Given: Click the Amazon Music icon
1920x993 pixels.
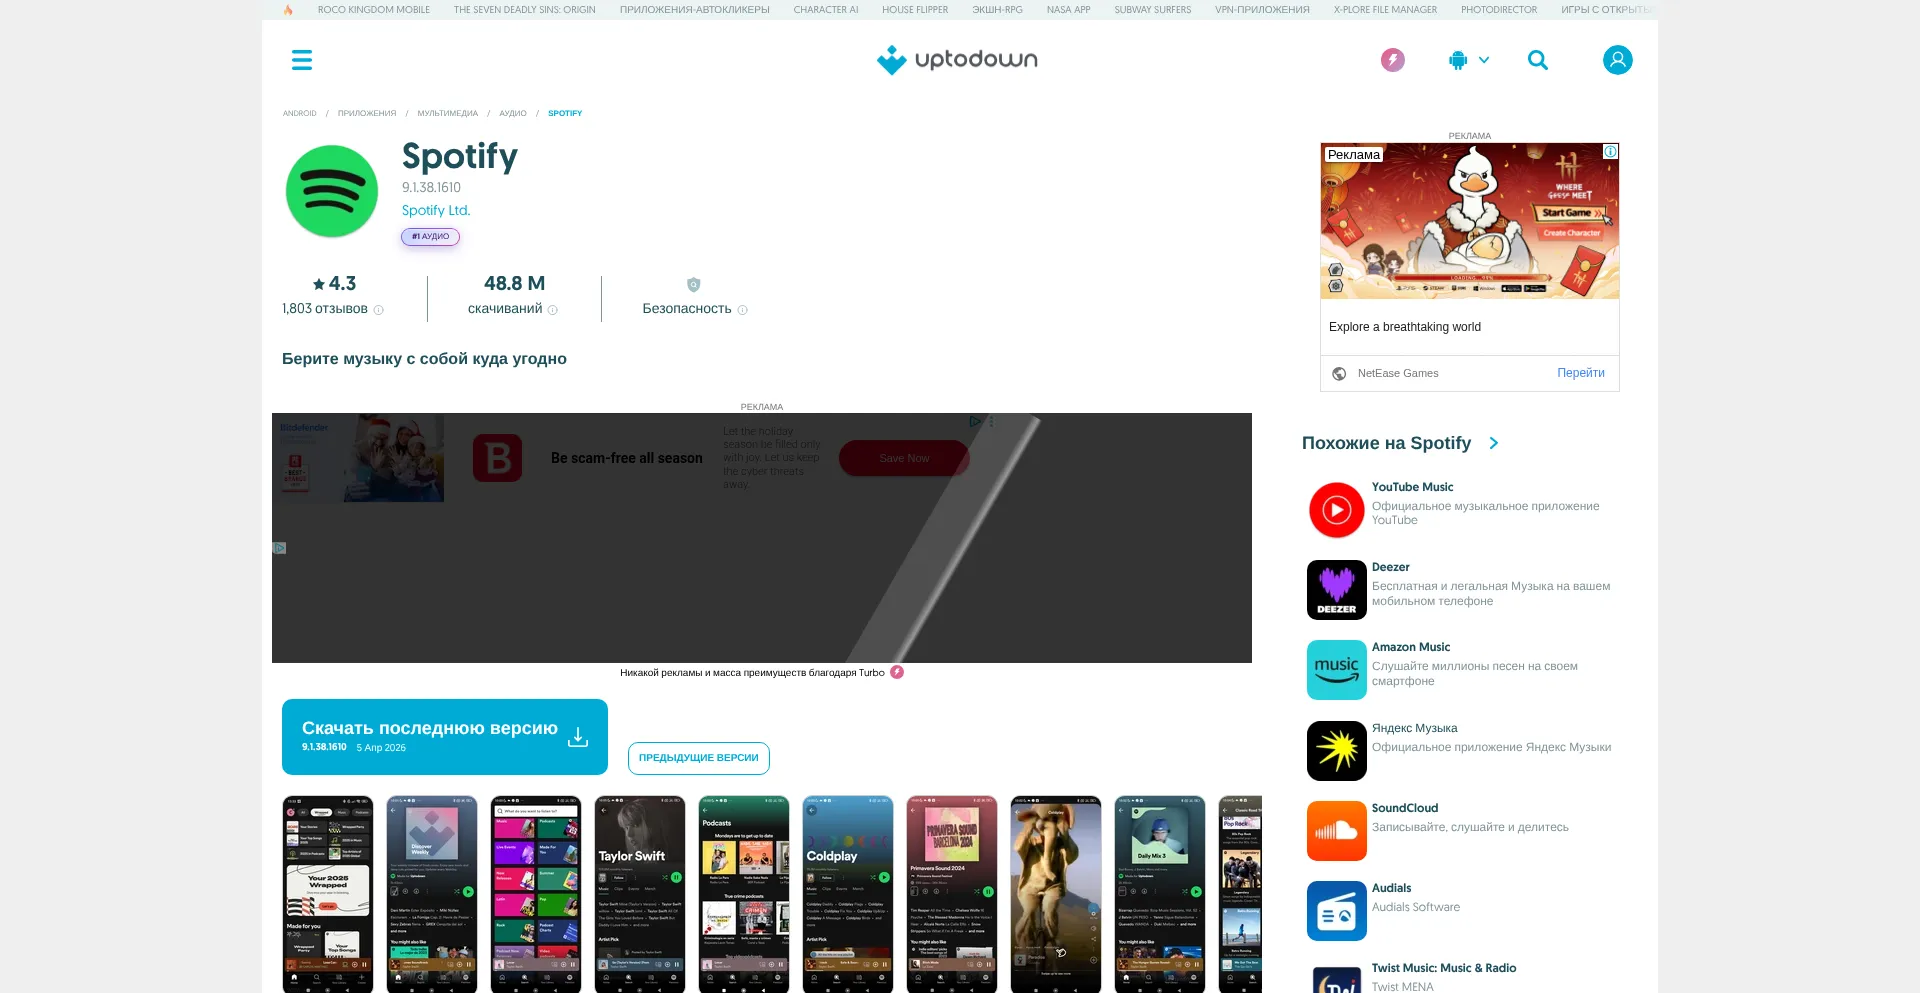Looking at the screenshot, I should tap(1337, 670).
